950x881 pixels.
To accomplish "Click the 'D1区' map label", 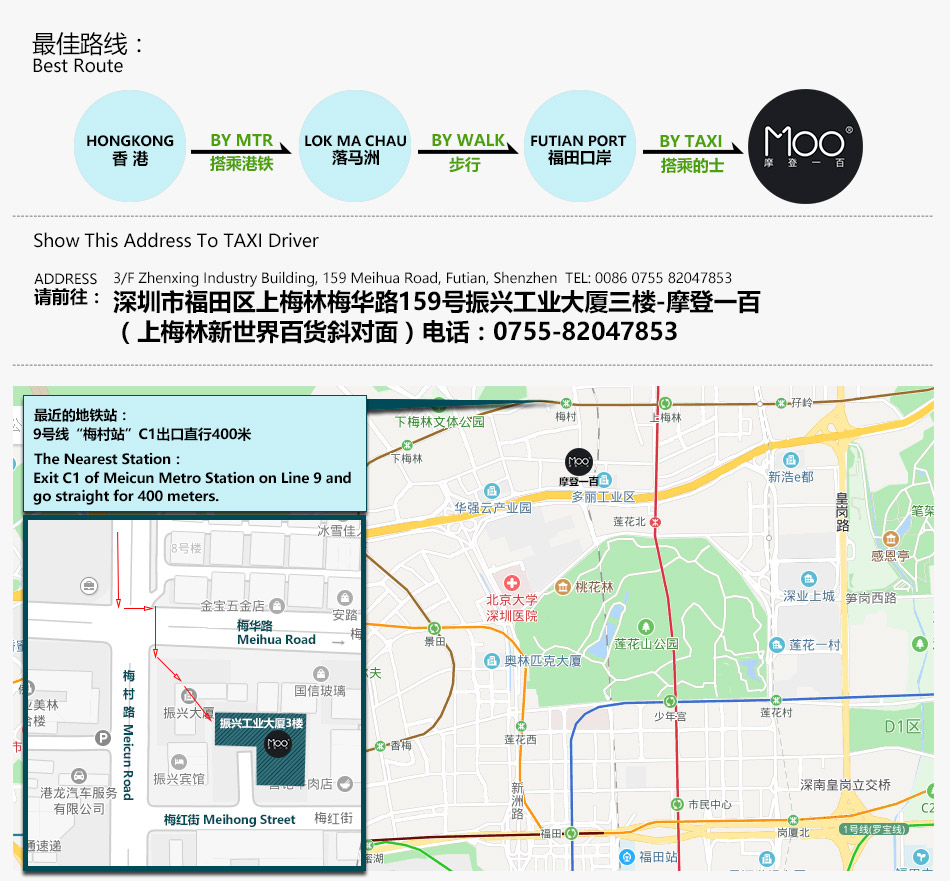I will tap(902, 726).
